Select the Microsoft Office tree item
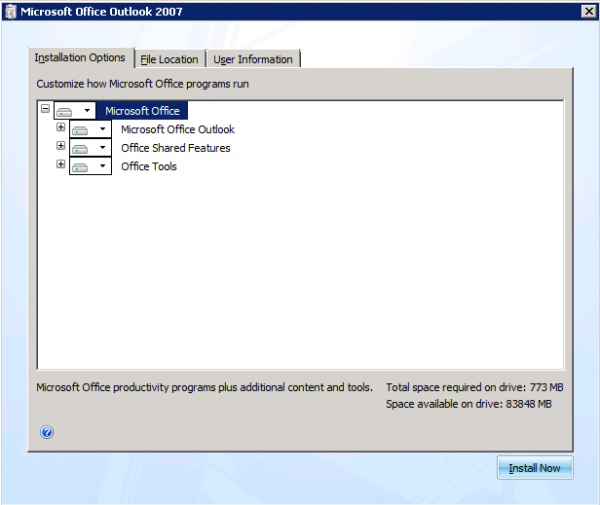Image resolution: width=600 pixels, height=505 pixels. pos(142,111)
